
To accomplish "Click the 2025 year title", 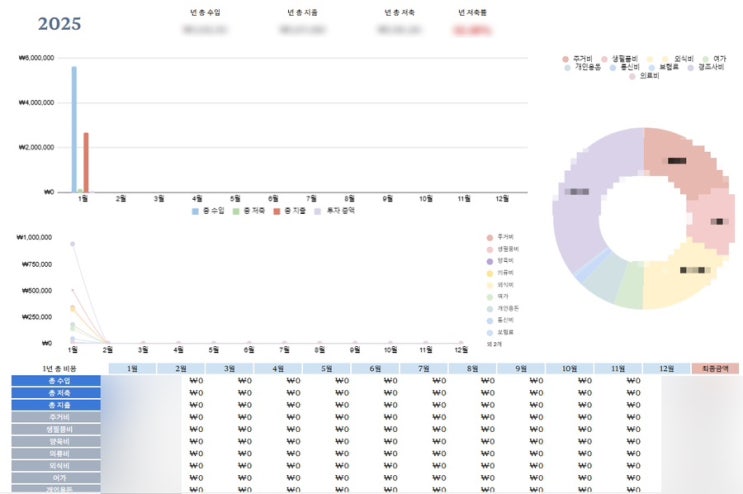I will pyautogui.click(x=60, y=24).
